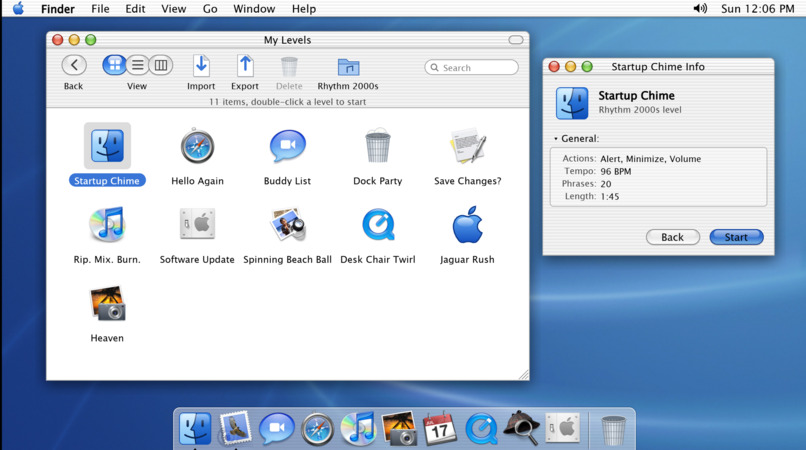
Task: Open the Trash in the Dock
Action: pyautogui.click(x=614, y=430)
